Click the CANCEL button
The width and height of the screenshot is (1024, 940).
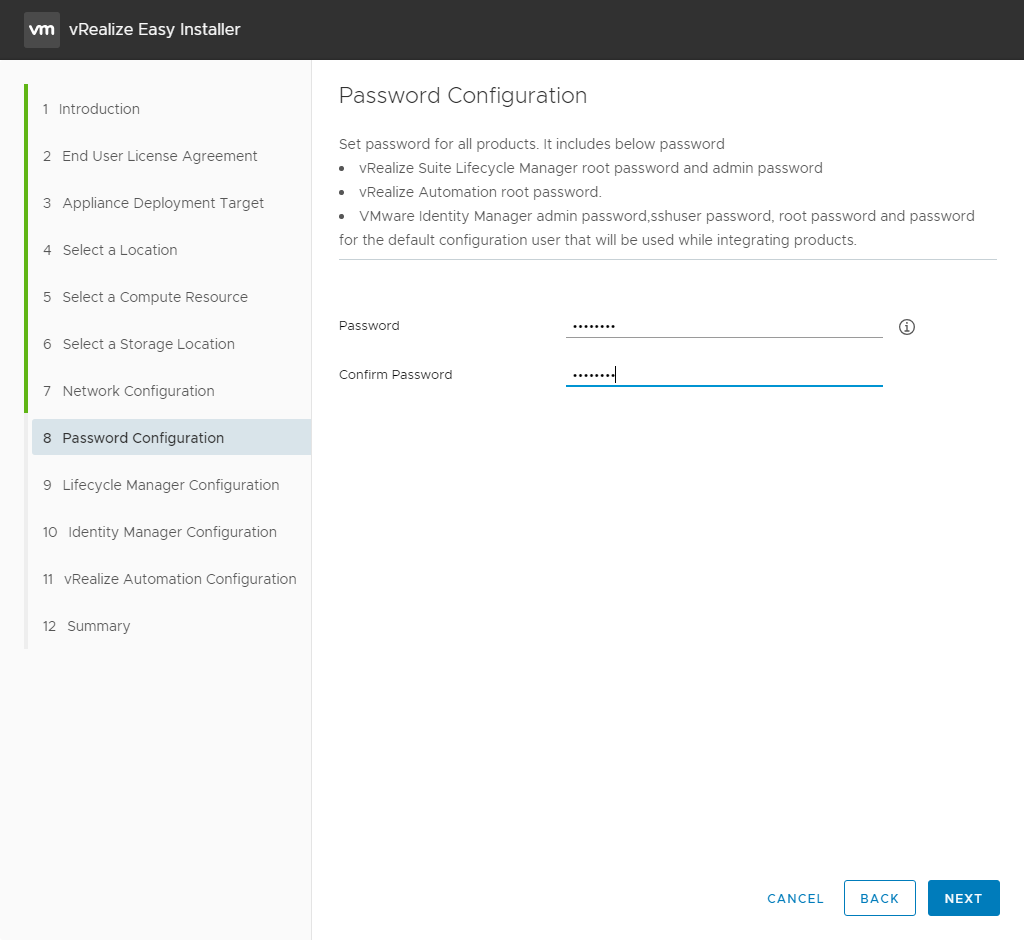[x=795, y=898]
